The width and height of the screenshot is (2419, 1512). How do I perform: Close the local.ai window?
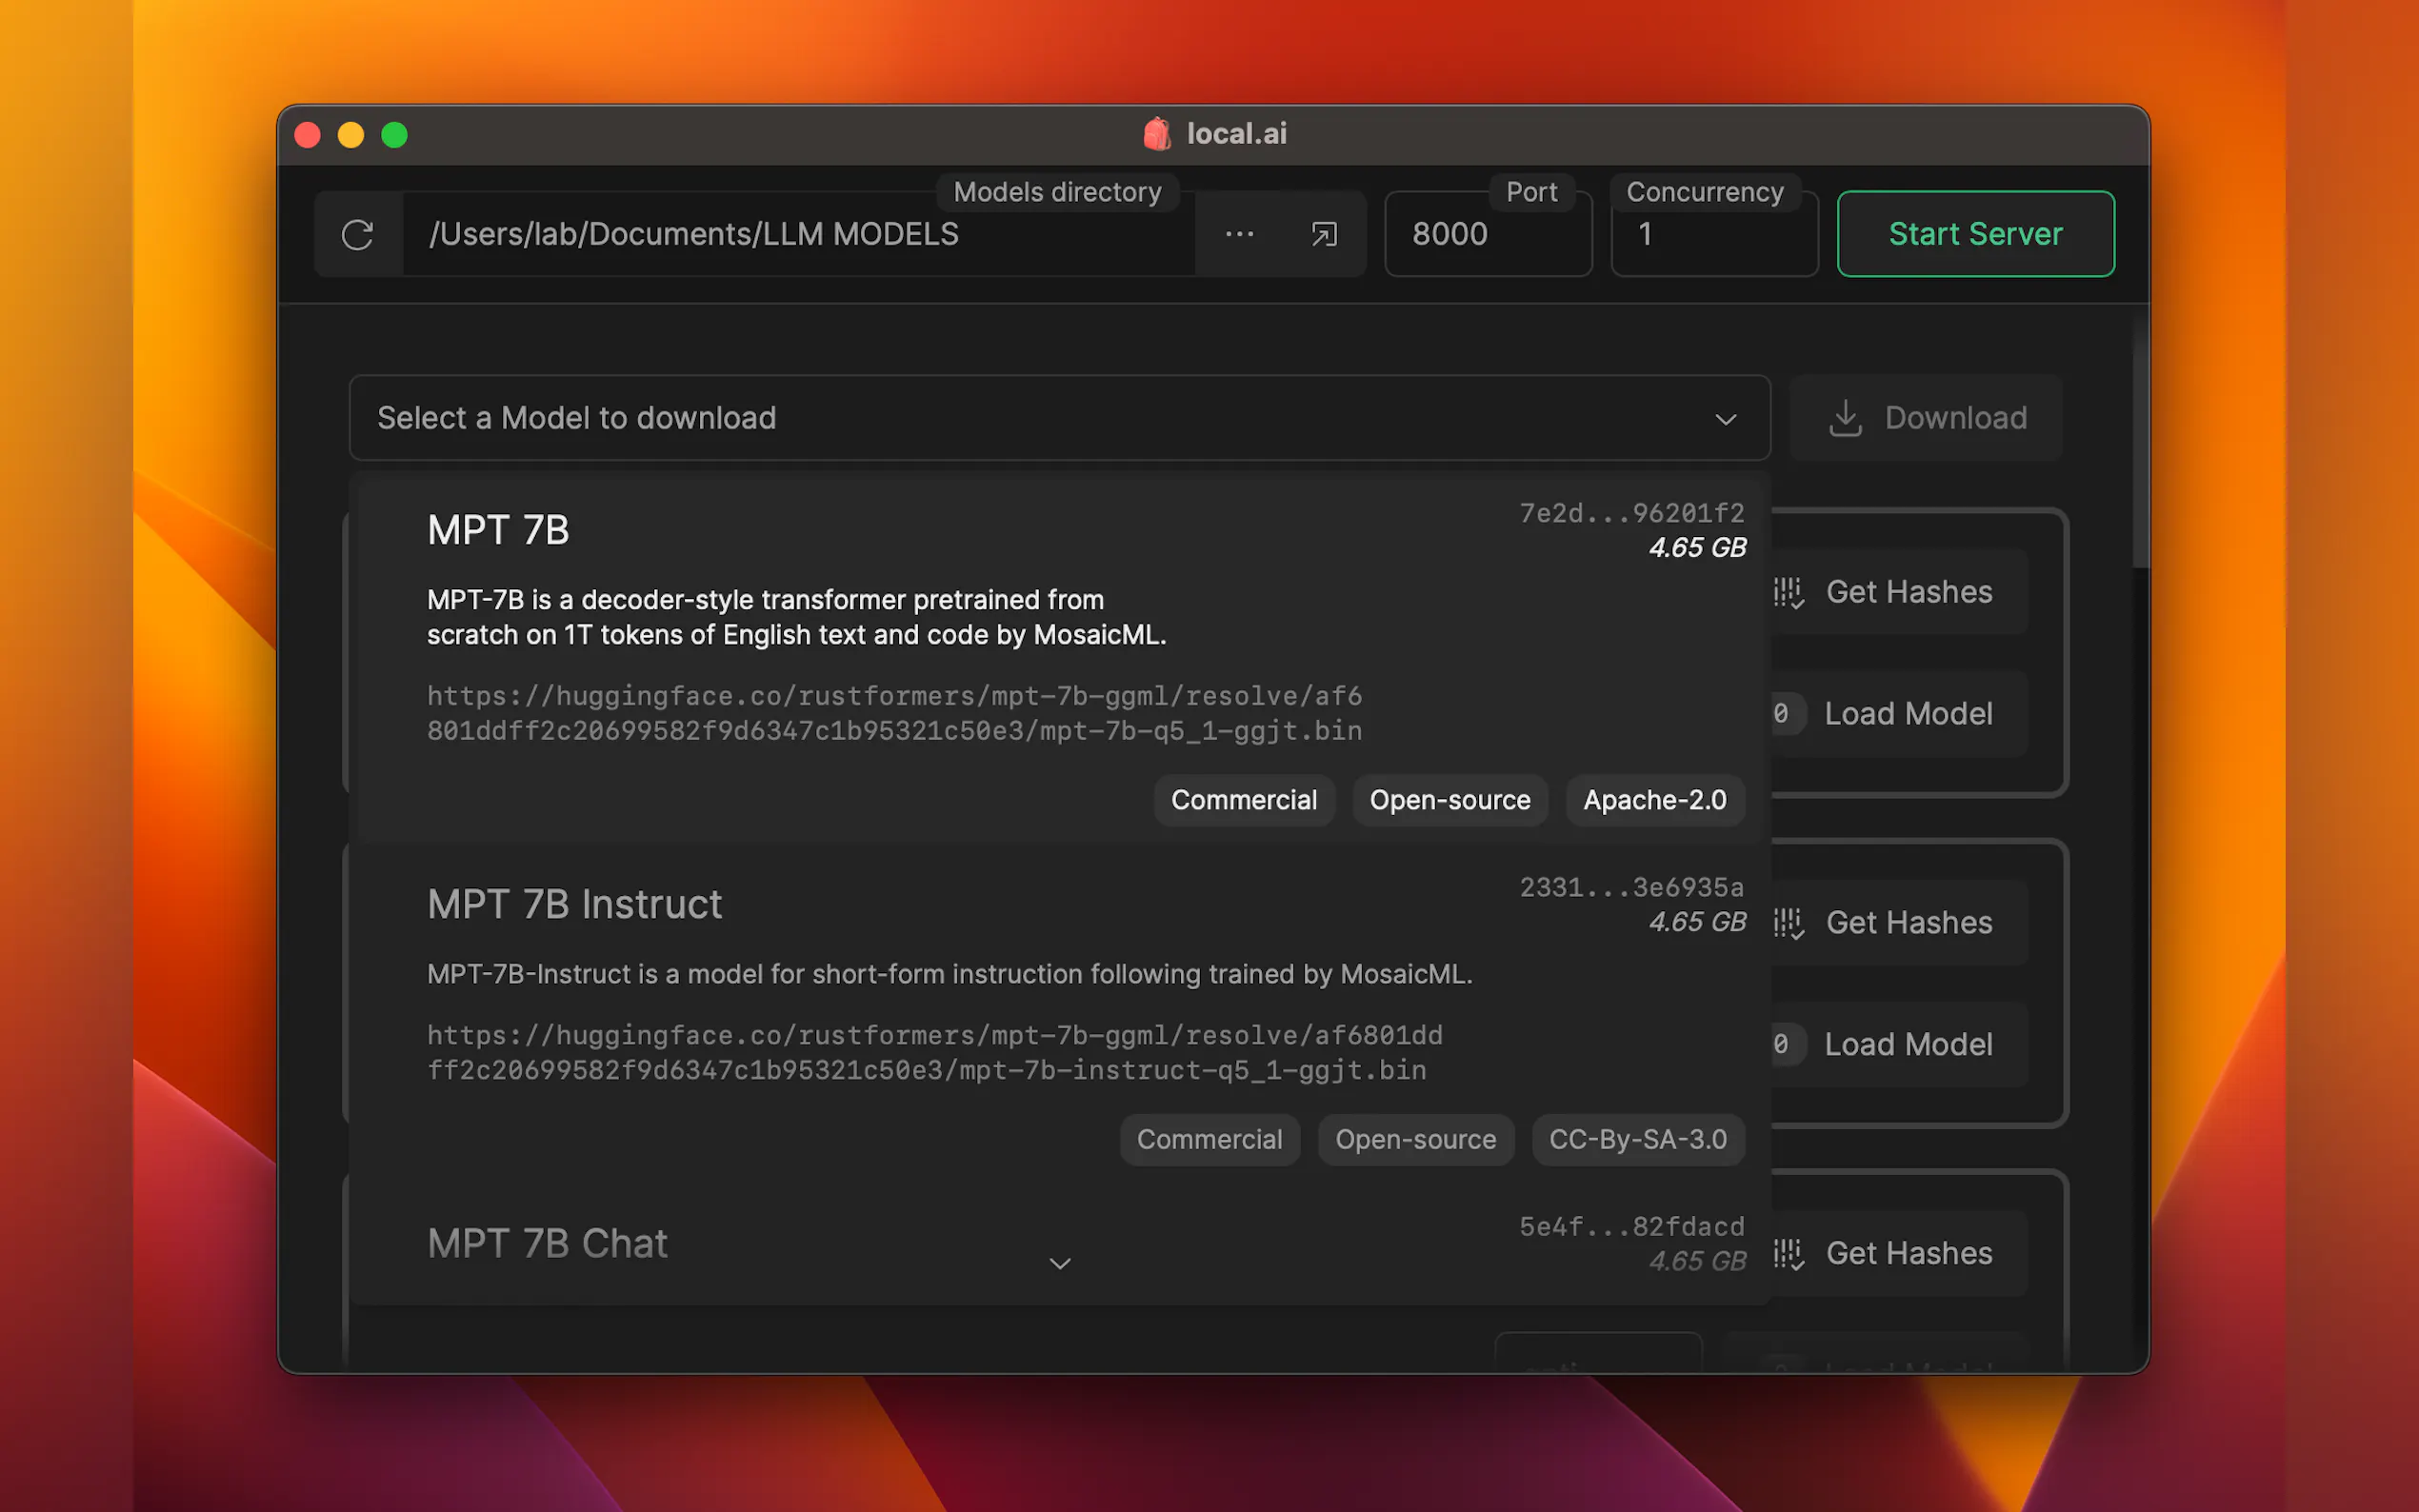pyautogui.click(x=308, y=135)
